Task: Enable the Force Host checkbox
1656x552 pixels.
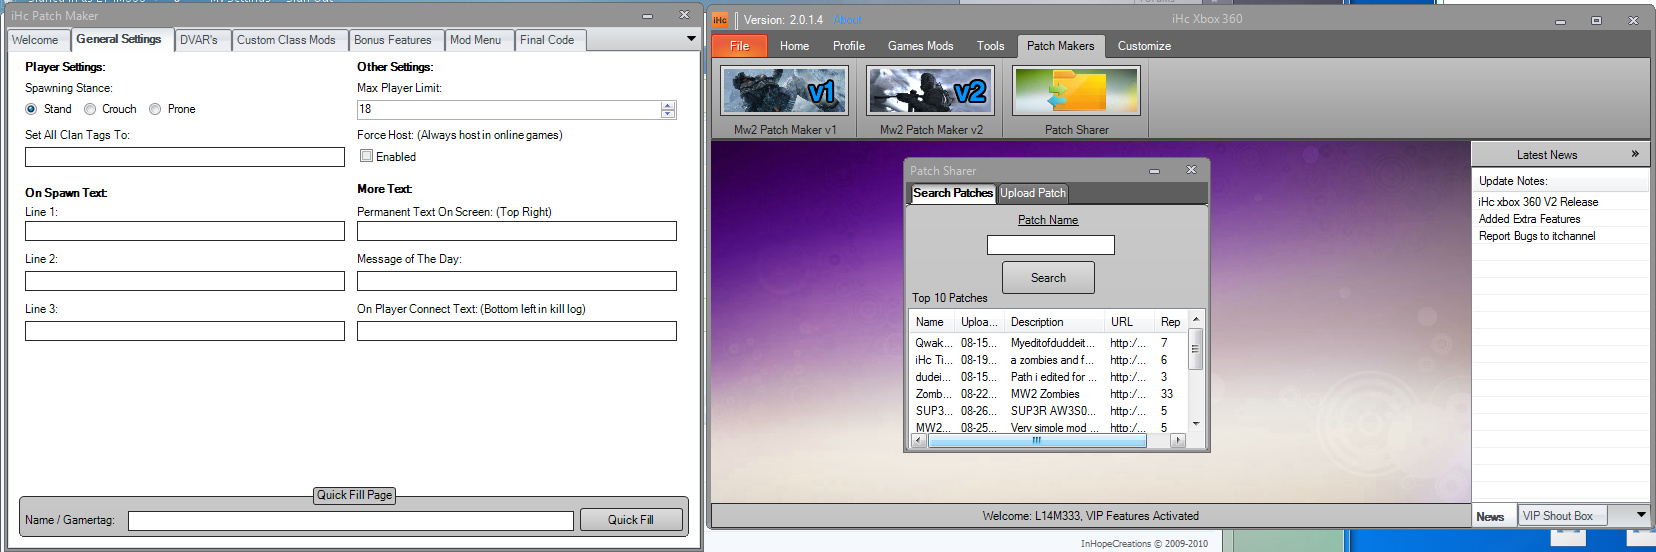Action: click(366, 156)
